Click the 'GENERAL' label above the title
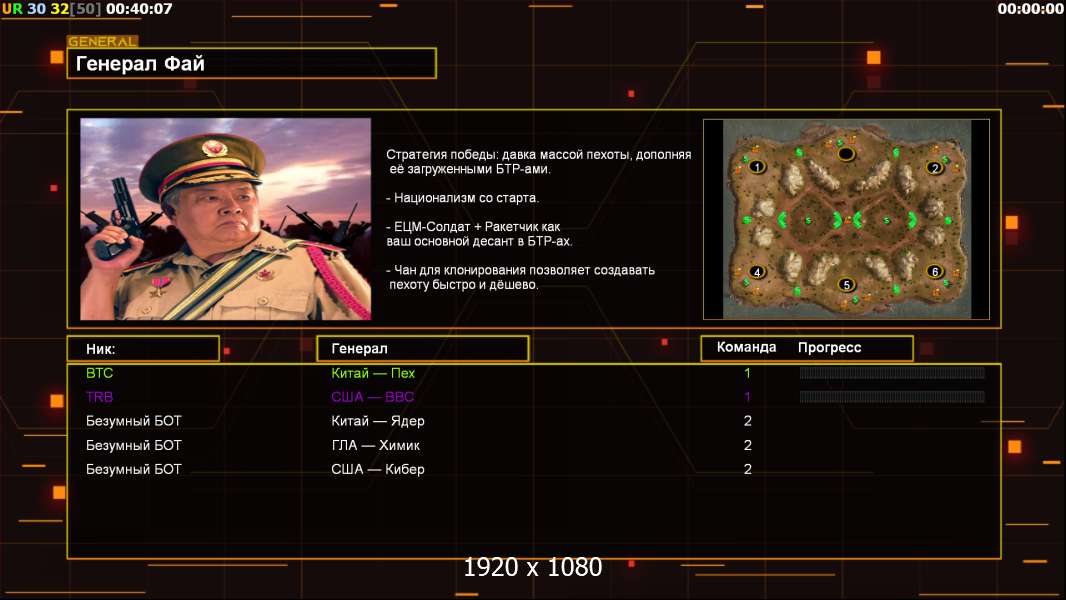Screen dimensions: 1066x600 103,41
